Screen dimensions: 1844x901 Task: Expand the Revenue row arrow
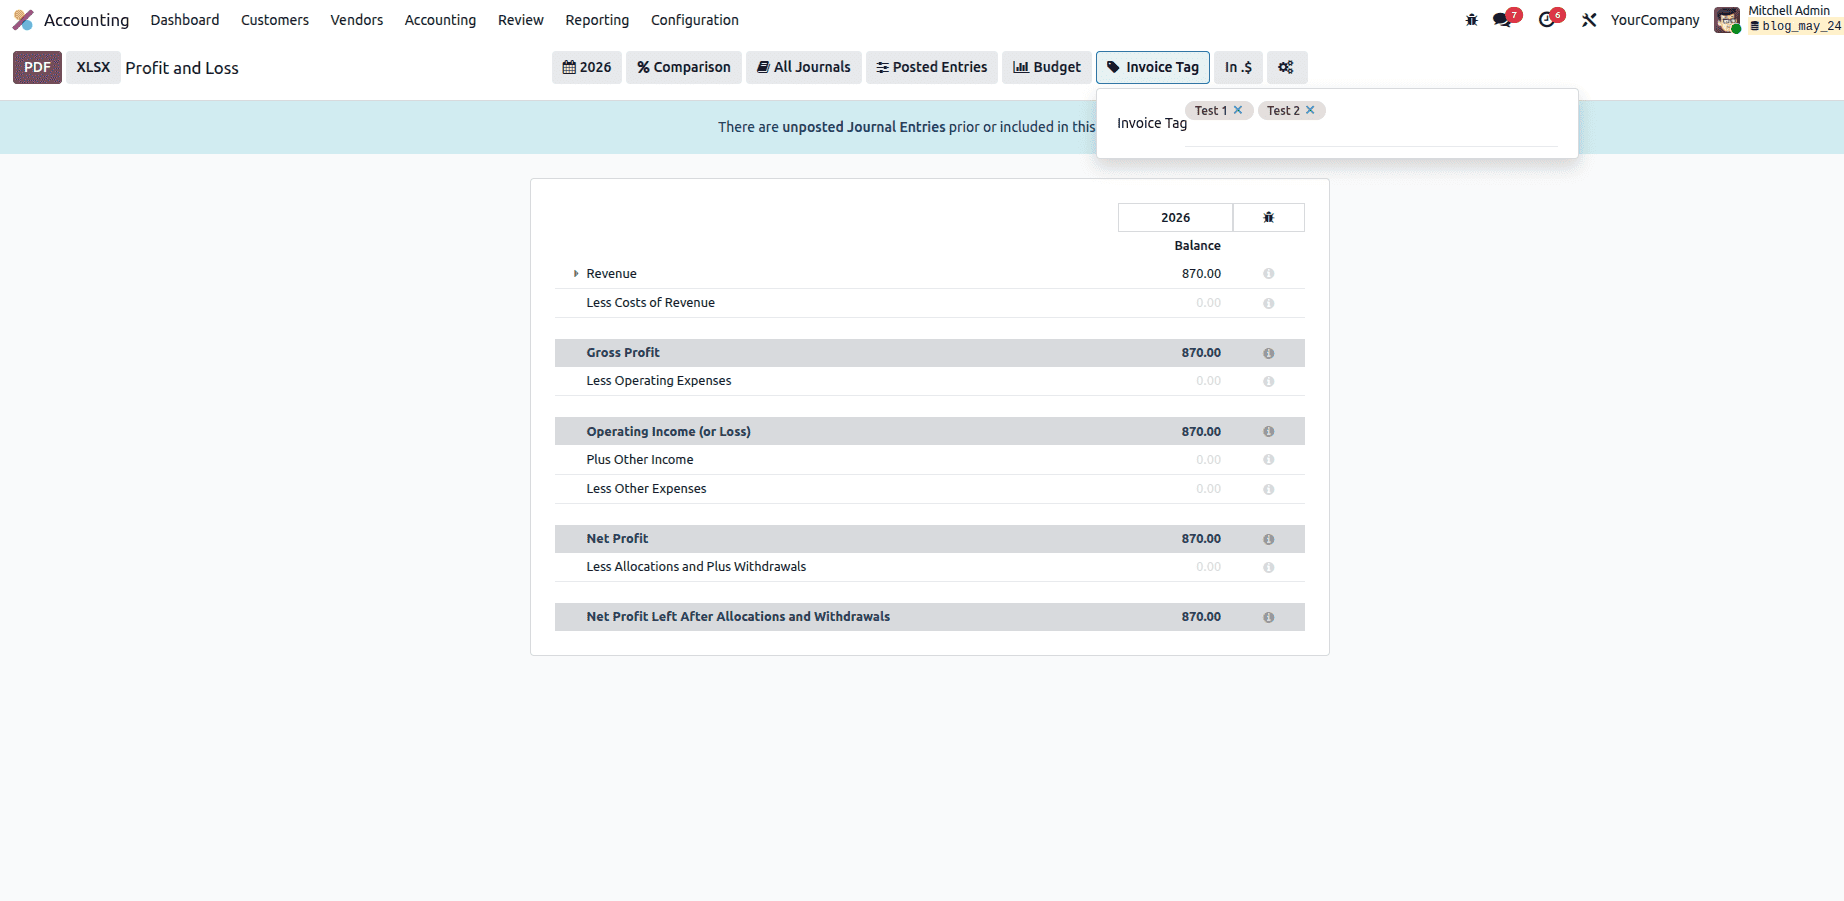coord(576,274)
